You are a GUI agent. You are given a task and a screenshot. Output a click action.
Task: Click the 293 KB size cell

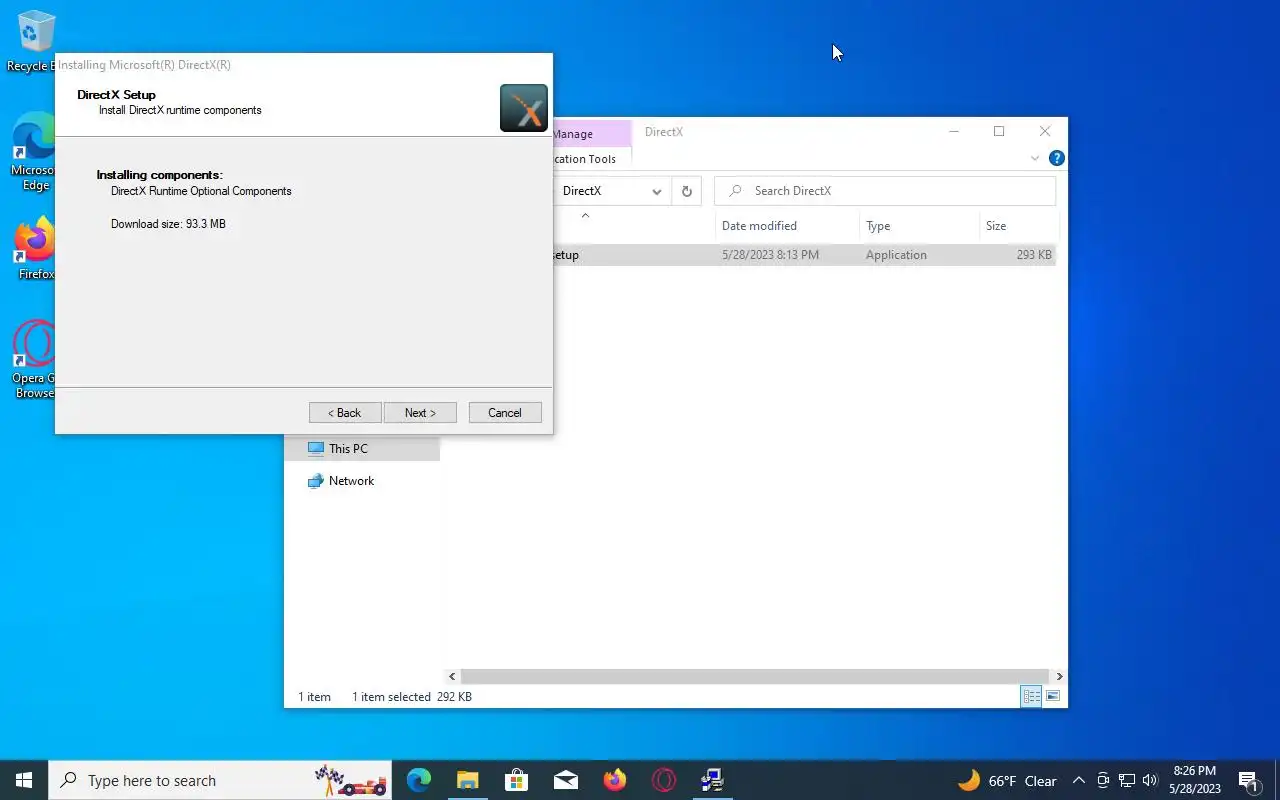pyautogui.click(x=1034, y=255)
